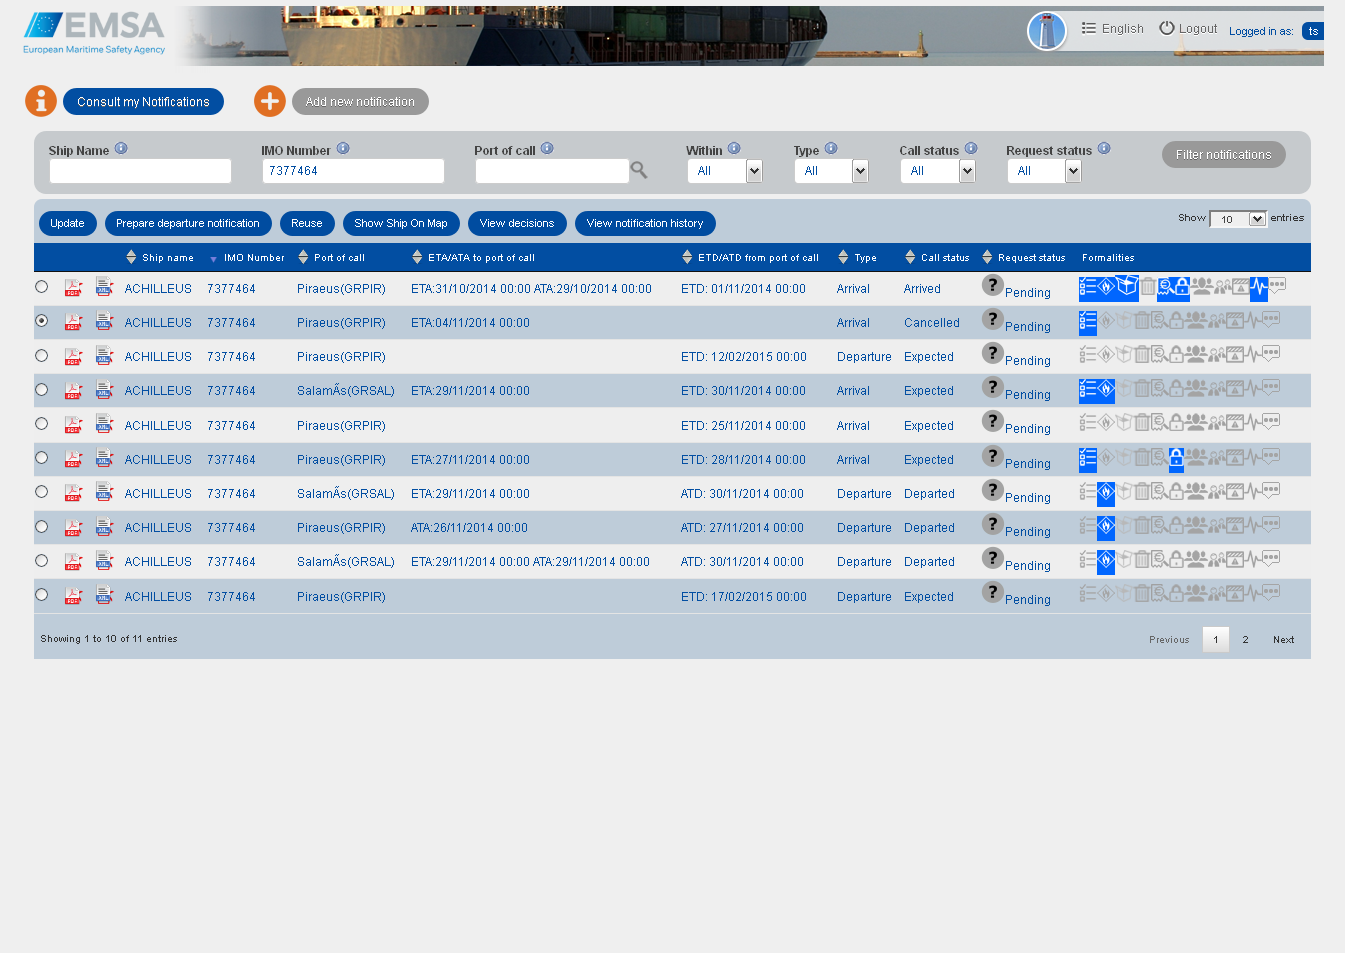
Task: Click into the Ship Name input field
Action: point(140,171)
